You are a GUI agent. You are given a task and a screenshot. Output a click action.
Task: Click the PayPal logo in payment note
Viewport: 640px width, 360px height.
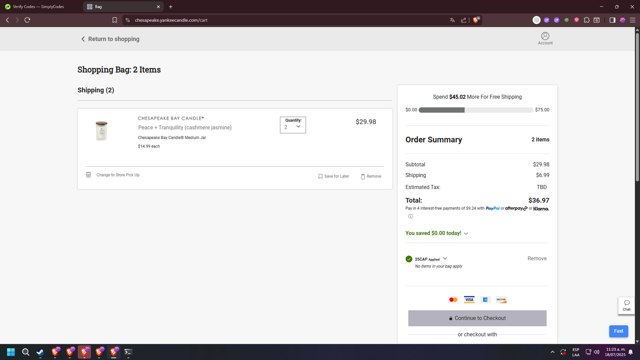[493, 208]
